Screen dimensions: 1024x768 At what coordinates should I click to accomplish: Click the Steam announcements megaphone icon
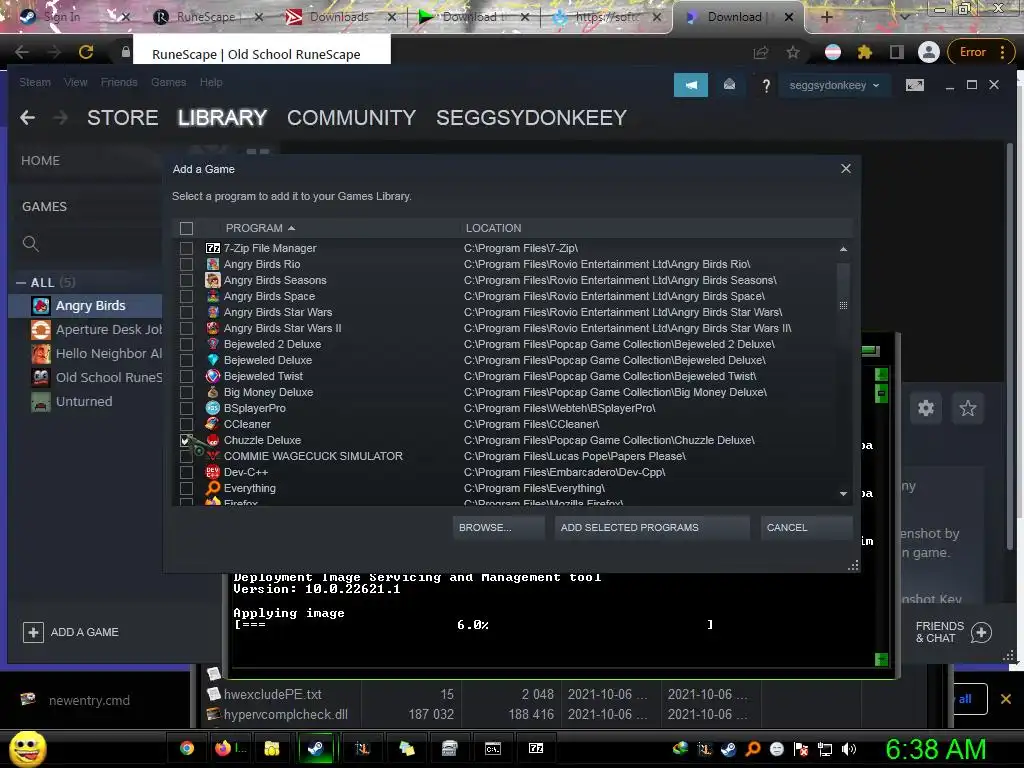[691, 85]
